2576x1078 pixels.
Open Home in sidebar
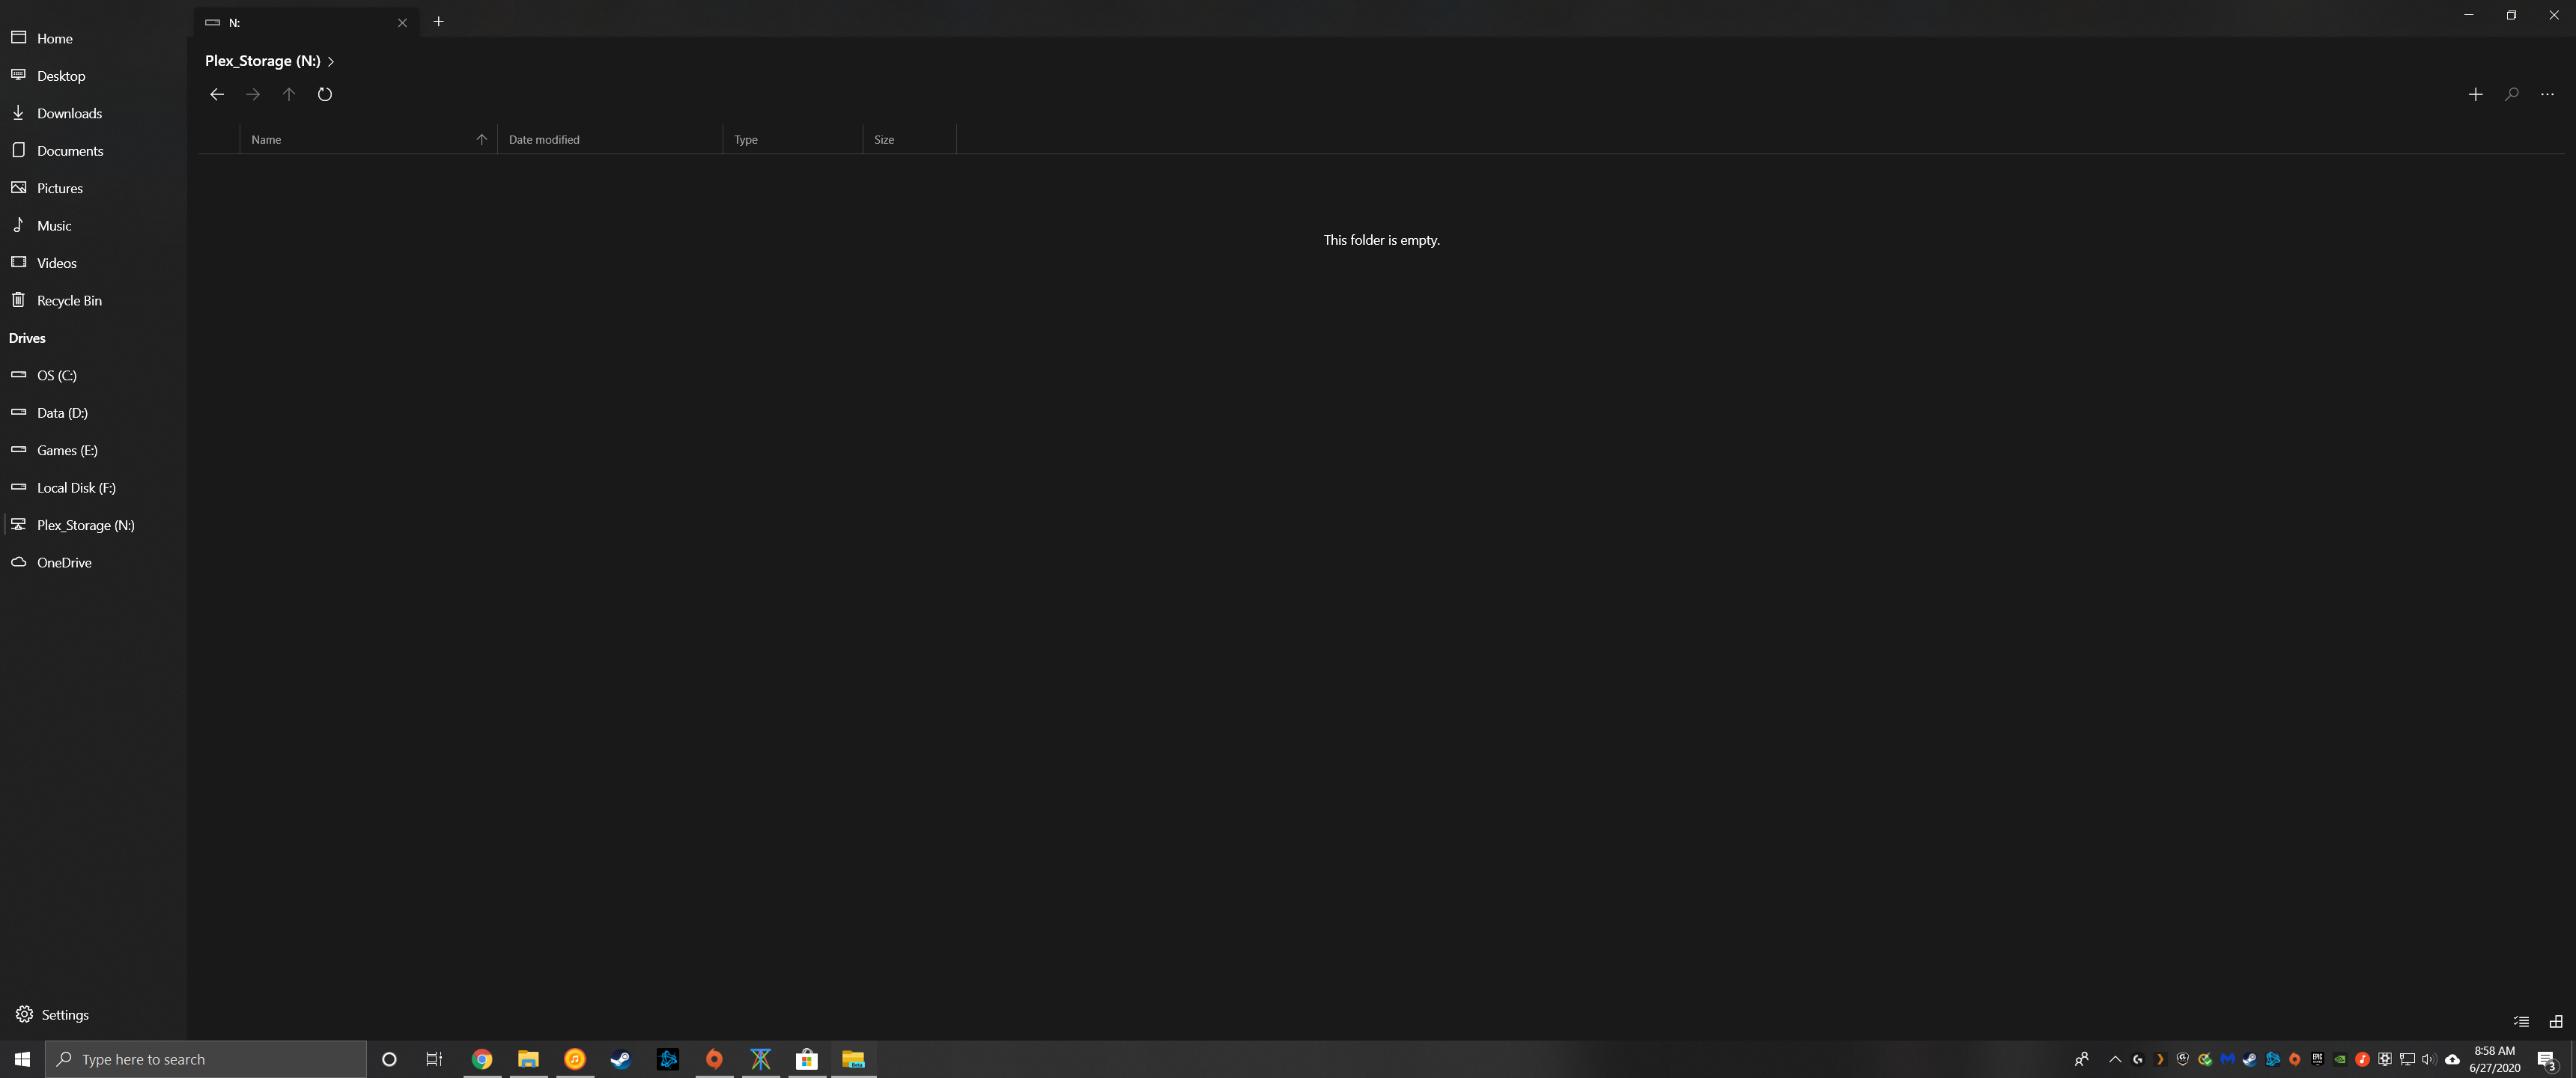coord(93,38)
